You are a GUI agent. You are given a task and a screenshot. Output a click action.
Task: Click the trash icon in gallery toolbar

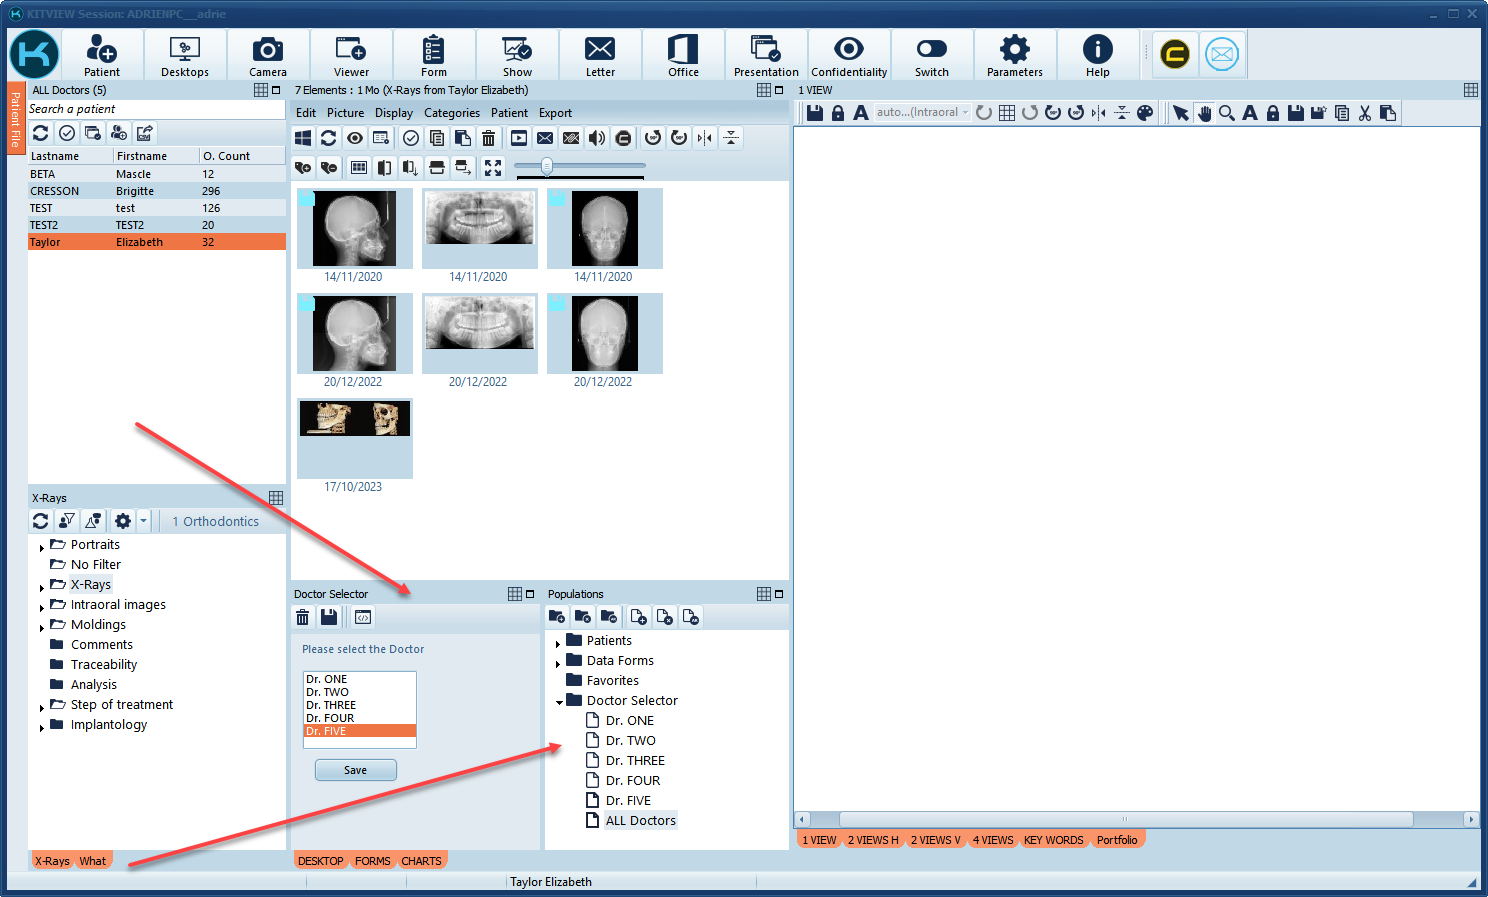pos(488,138)
